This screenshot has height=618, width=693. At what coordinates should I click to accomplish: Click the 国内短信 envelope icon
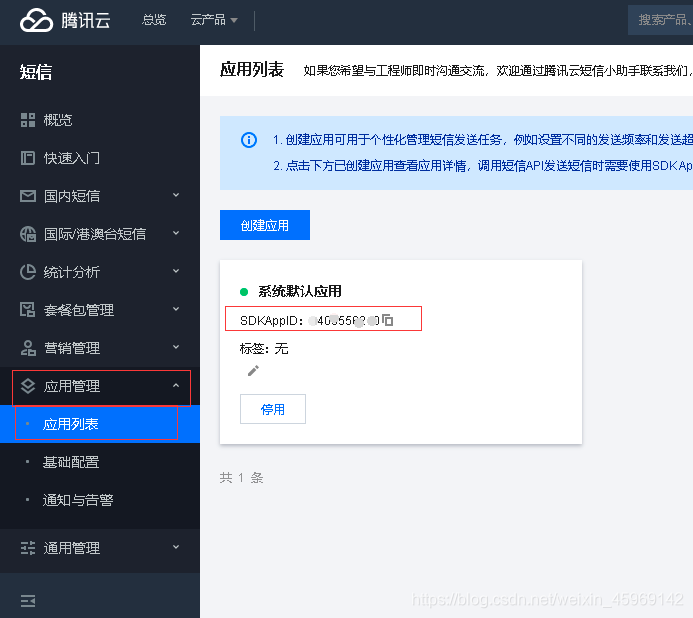click(x=28, y=196)
